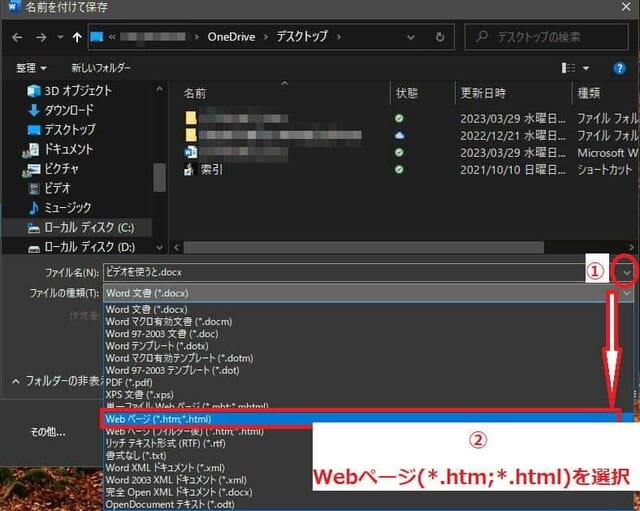Refresh the folder listing
Viewport: 640px width, 511px height.
click(x=441, y=38)
